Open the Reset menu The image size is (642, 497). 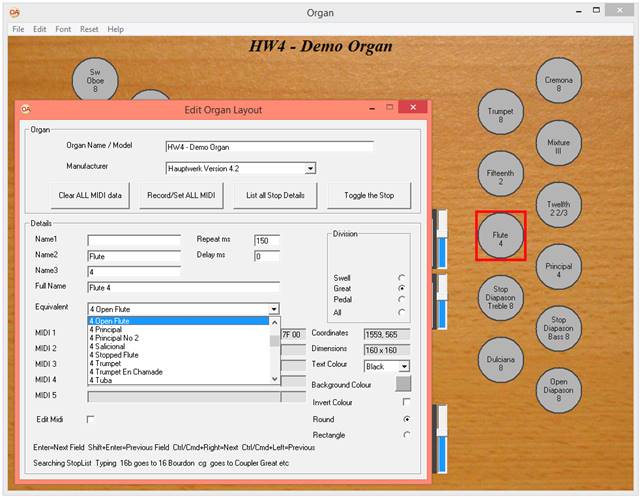pyautogui.click(x=89, y=29)
